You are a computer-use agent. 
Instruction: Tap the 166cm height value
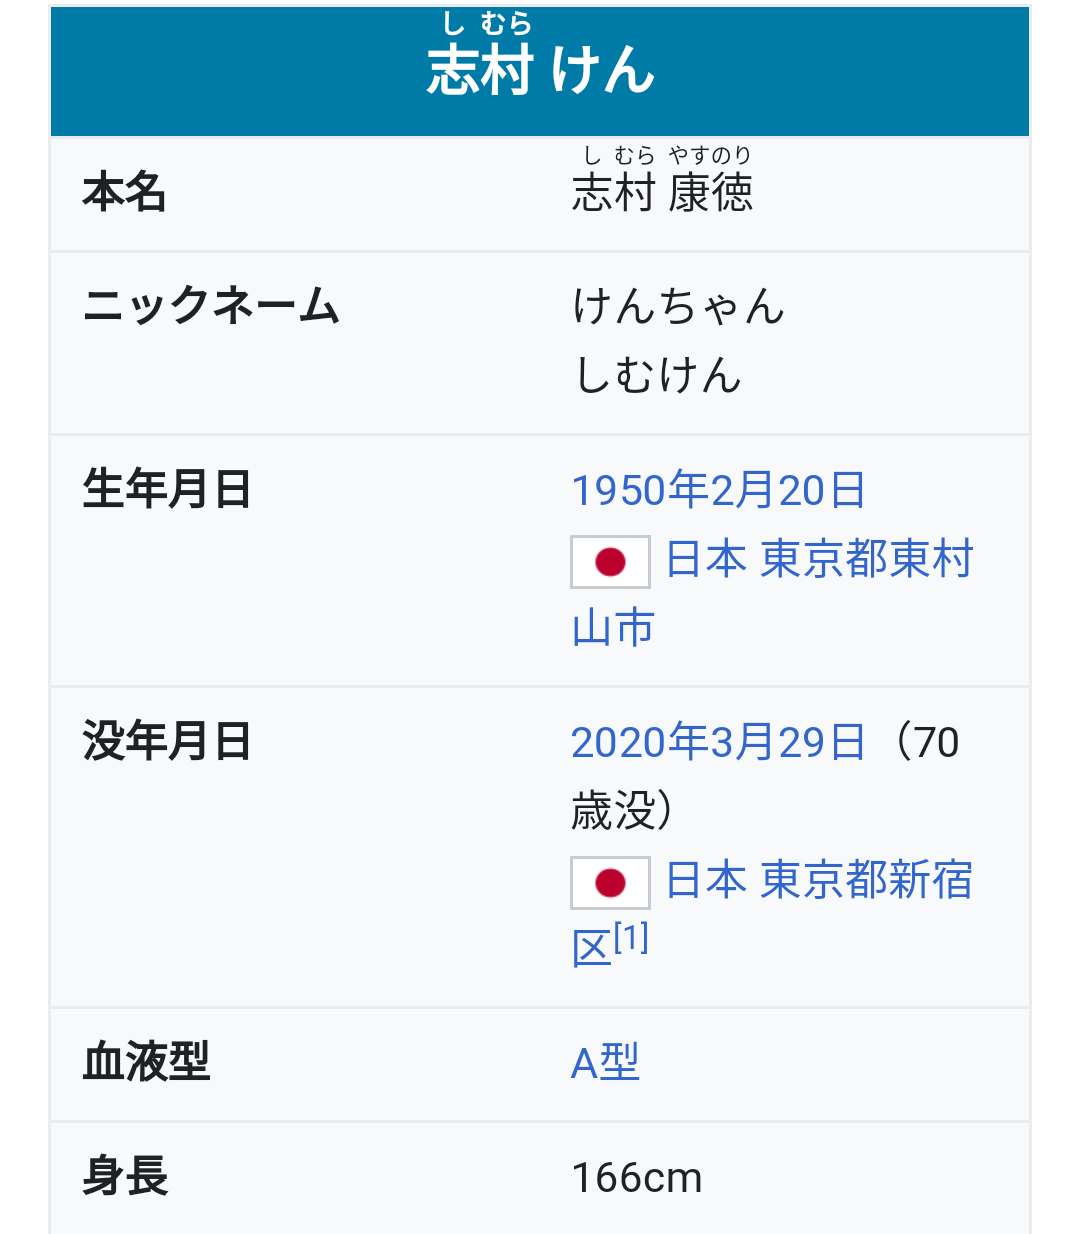(636, 1177)
